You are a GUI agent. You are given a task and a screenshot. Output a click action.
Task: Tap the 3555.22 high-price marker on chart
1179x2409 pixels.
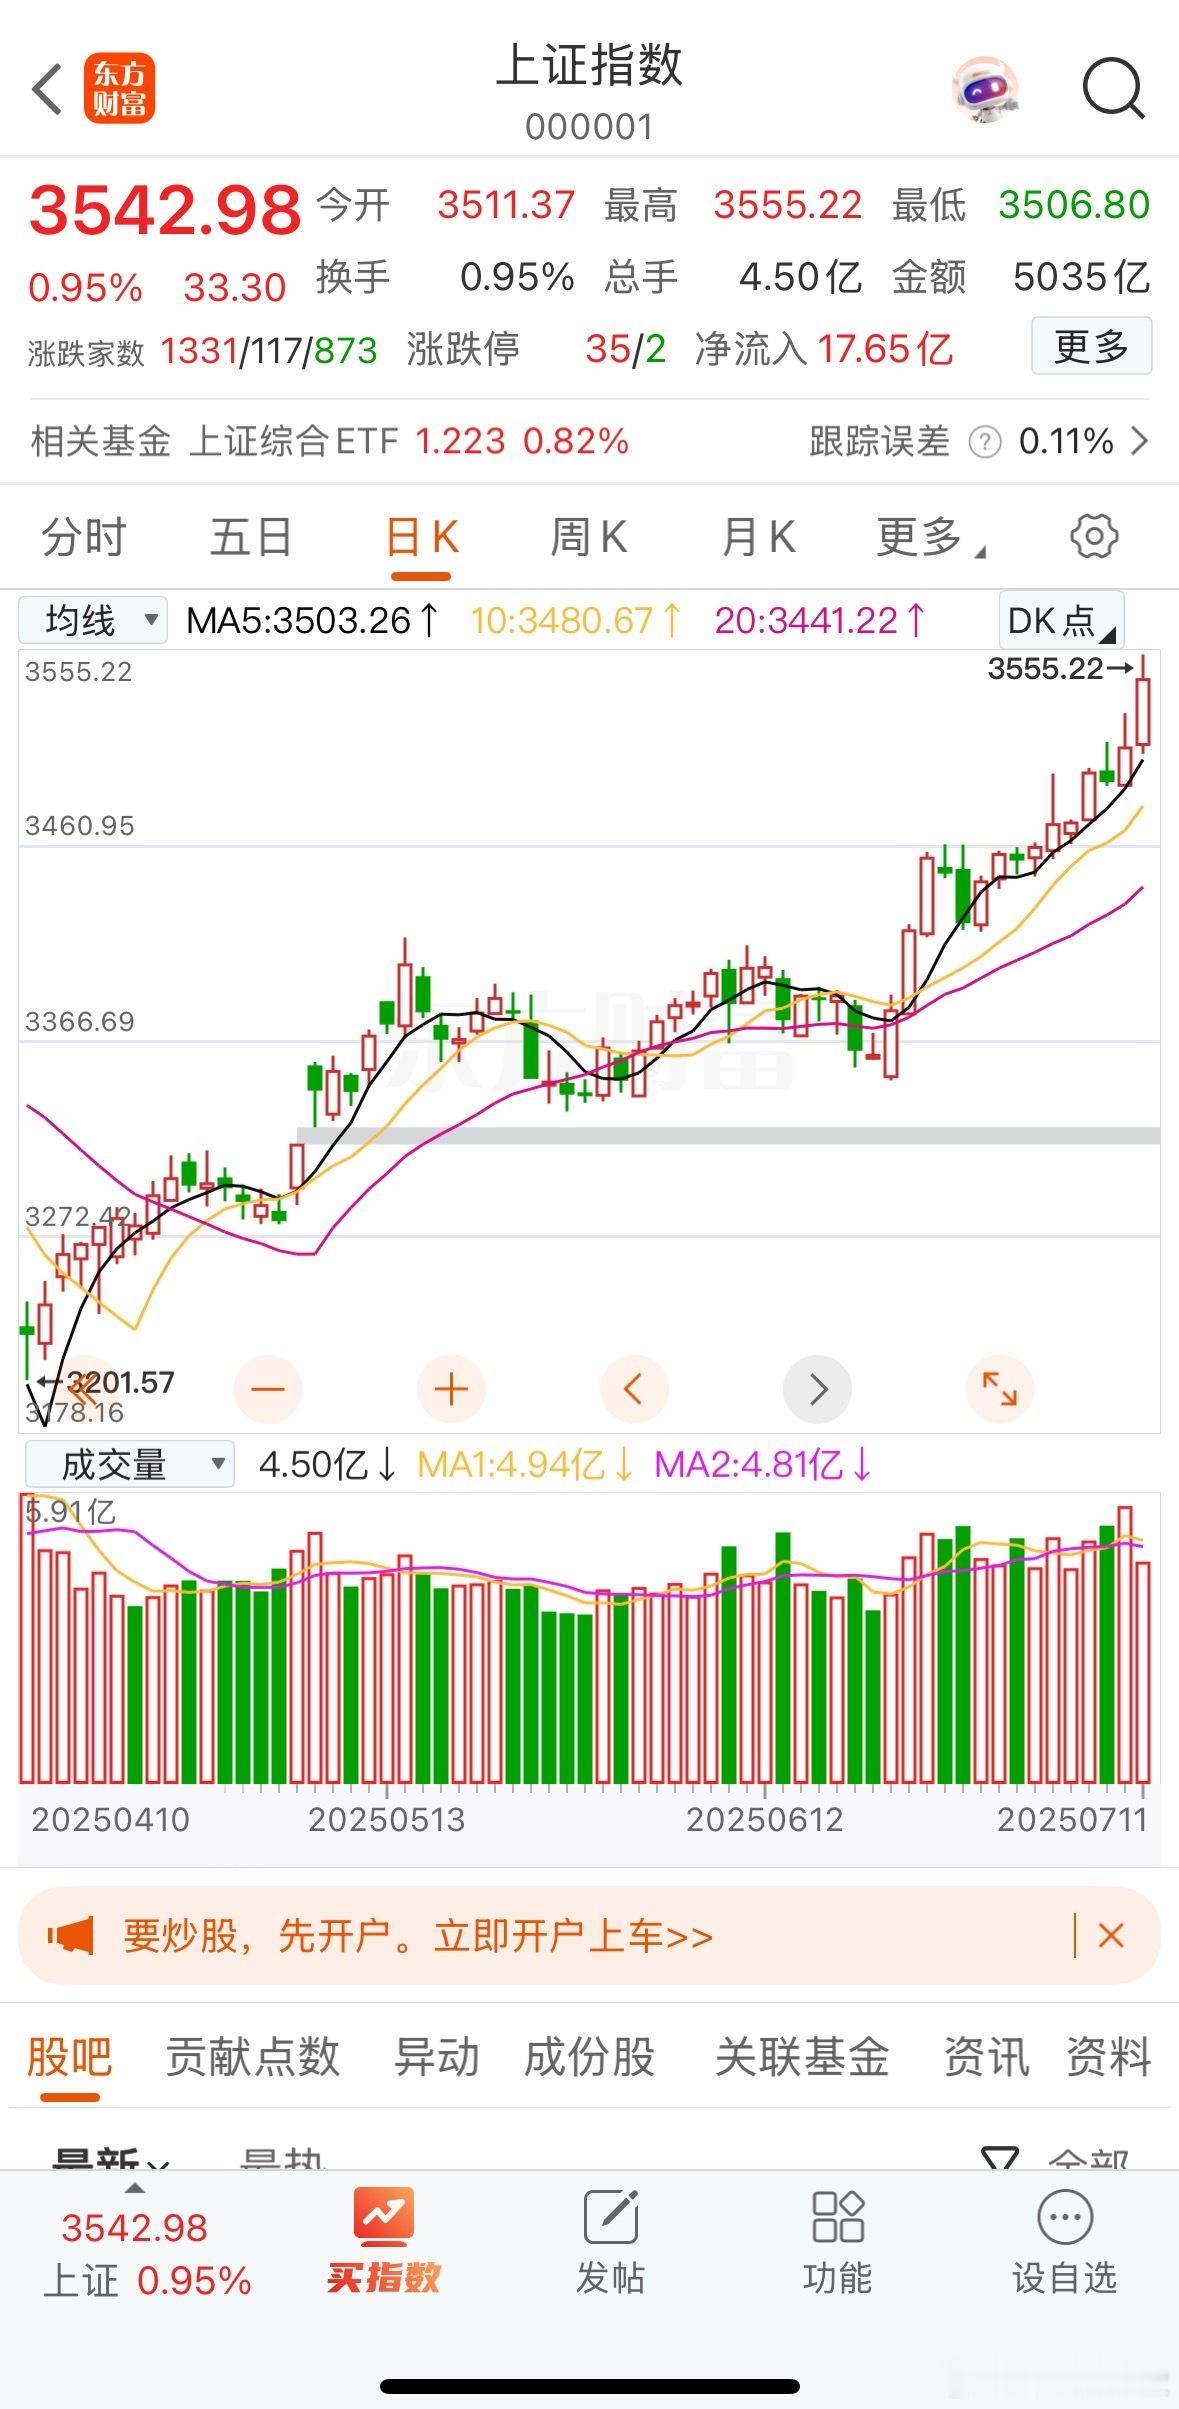[x=1060, y=668]
